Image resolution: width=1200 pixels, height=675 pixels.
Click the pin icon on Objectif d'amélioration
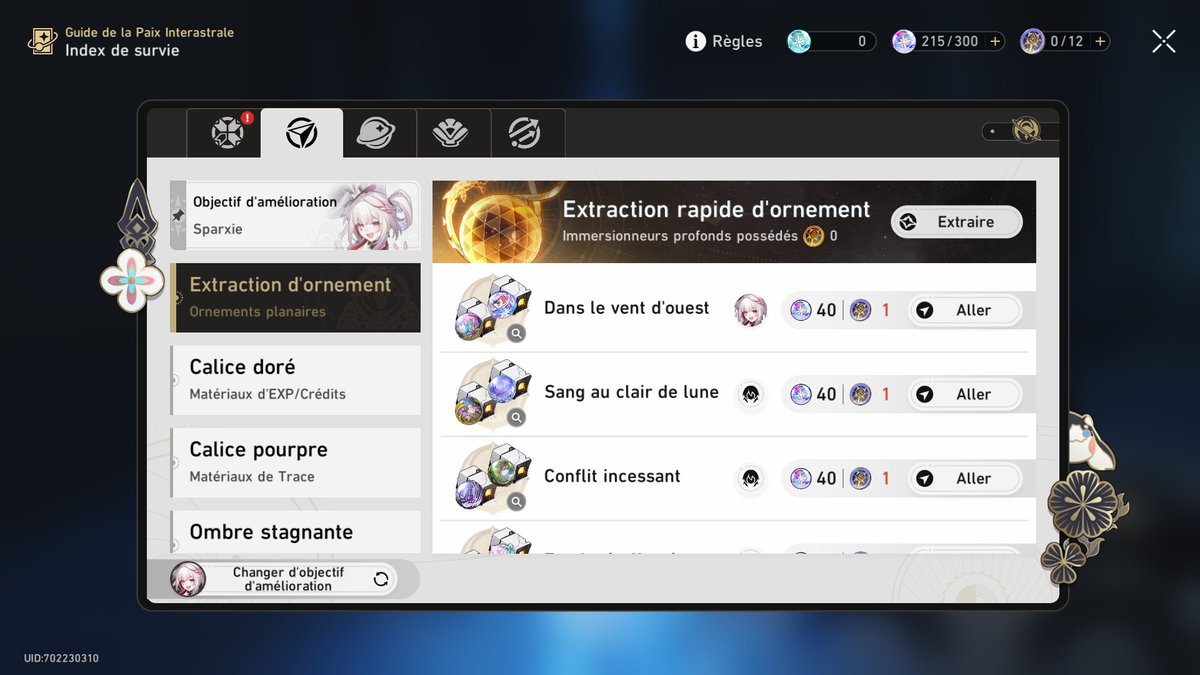pos(178,215)
